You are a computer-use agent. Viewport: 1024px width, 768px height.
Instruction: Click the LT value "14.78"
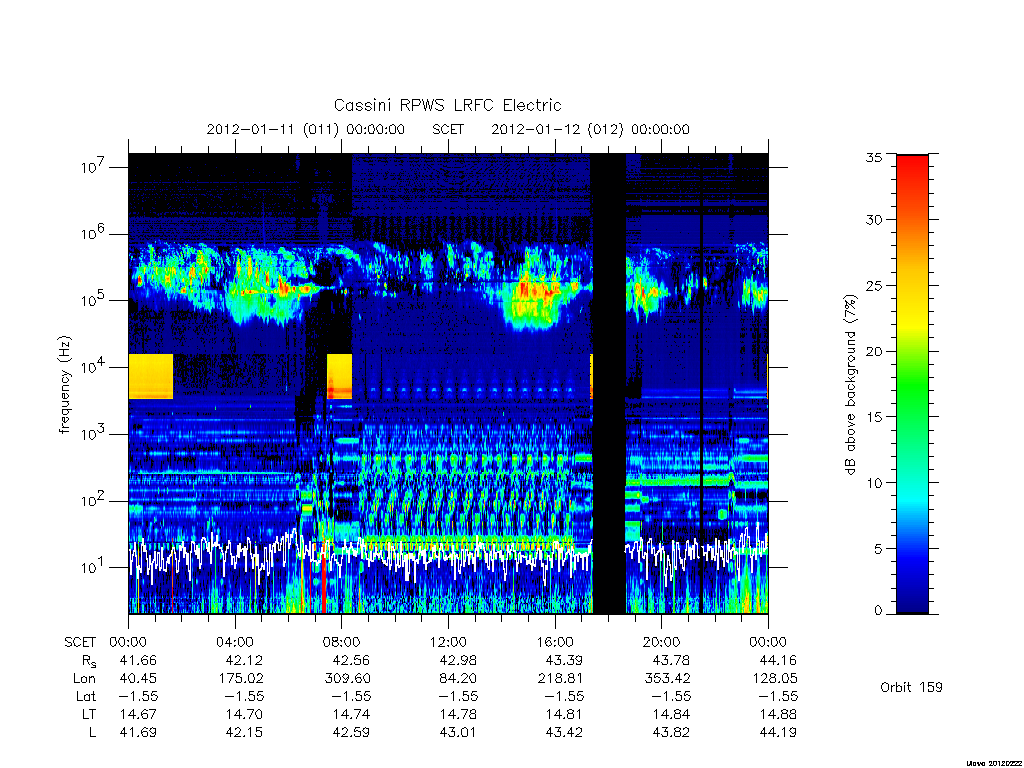click(x=458, y=714)
